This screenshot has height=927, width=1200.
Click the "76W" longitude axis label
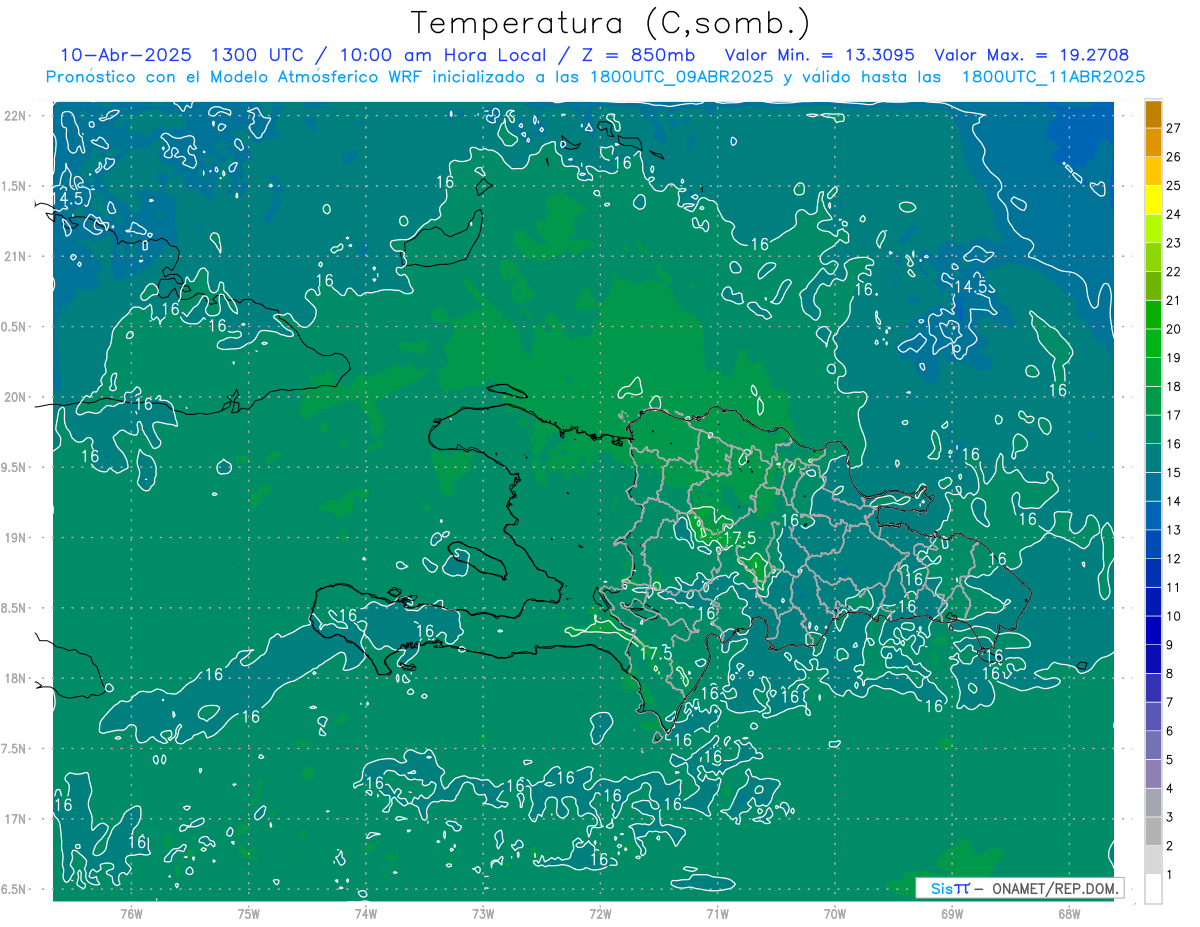coord(131,913)
